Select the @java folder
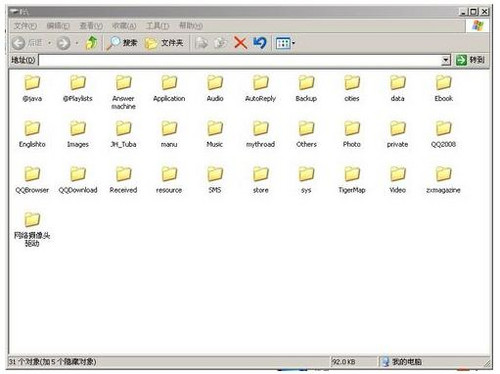Screen dimensions: 500x374 tap(32, 88)
